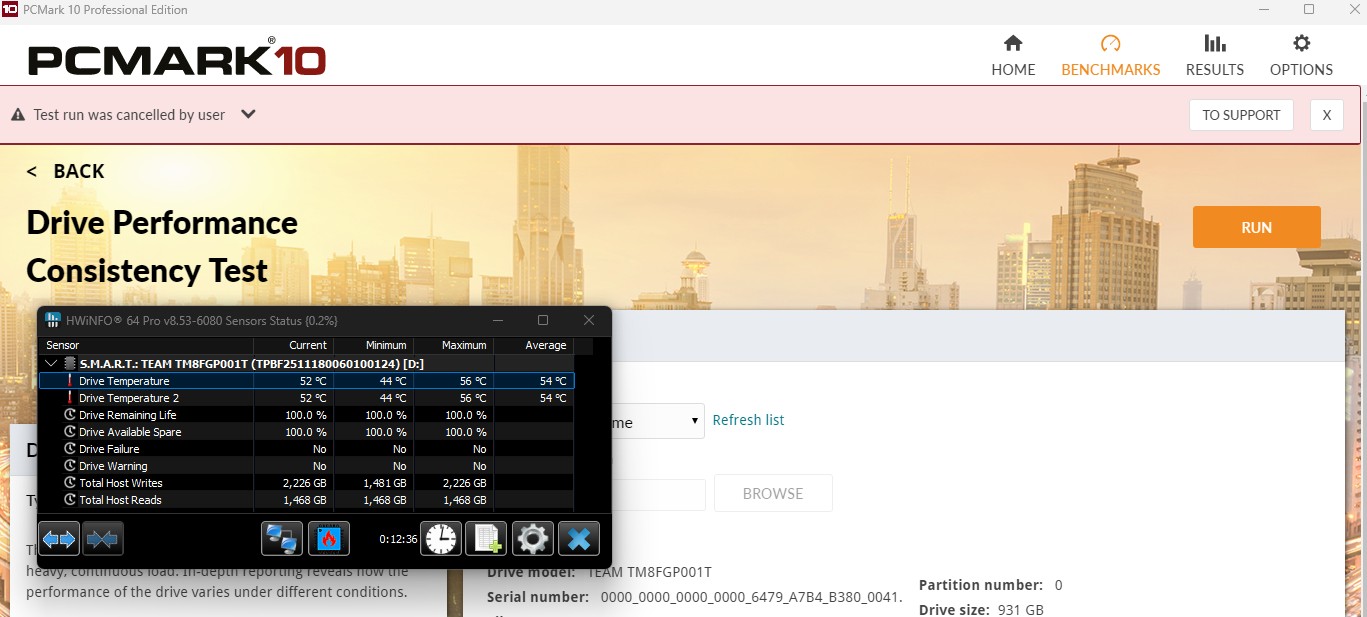The width and height of the screenshot is (1367, 617).
Task: Select the Drive Temperature sensor row
Action: [306, 381]
